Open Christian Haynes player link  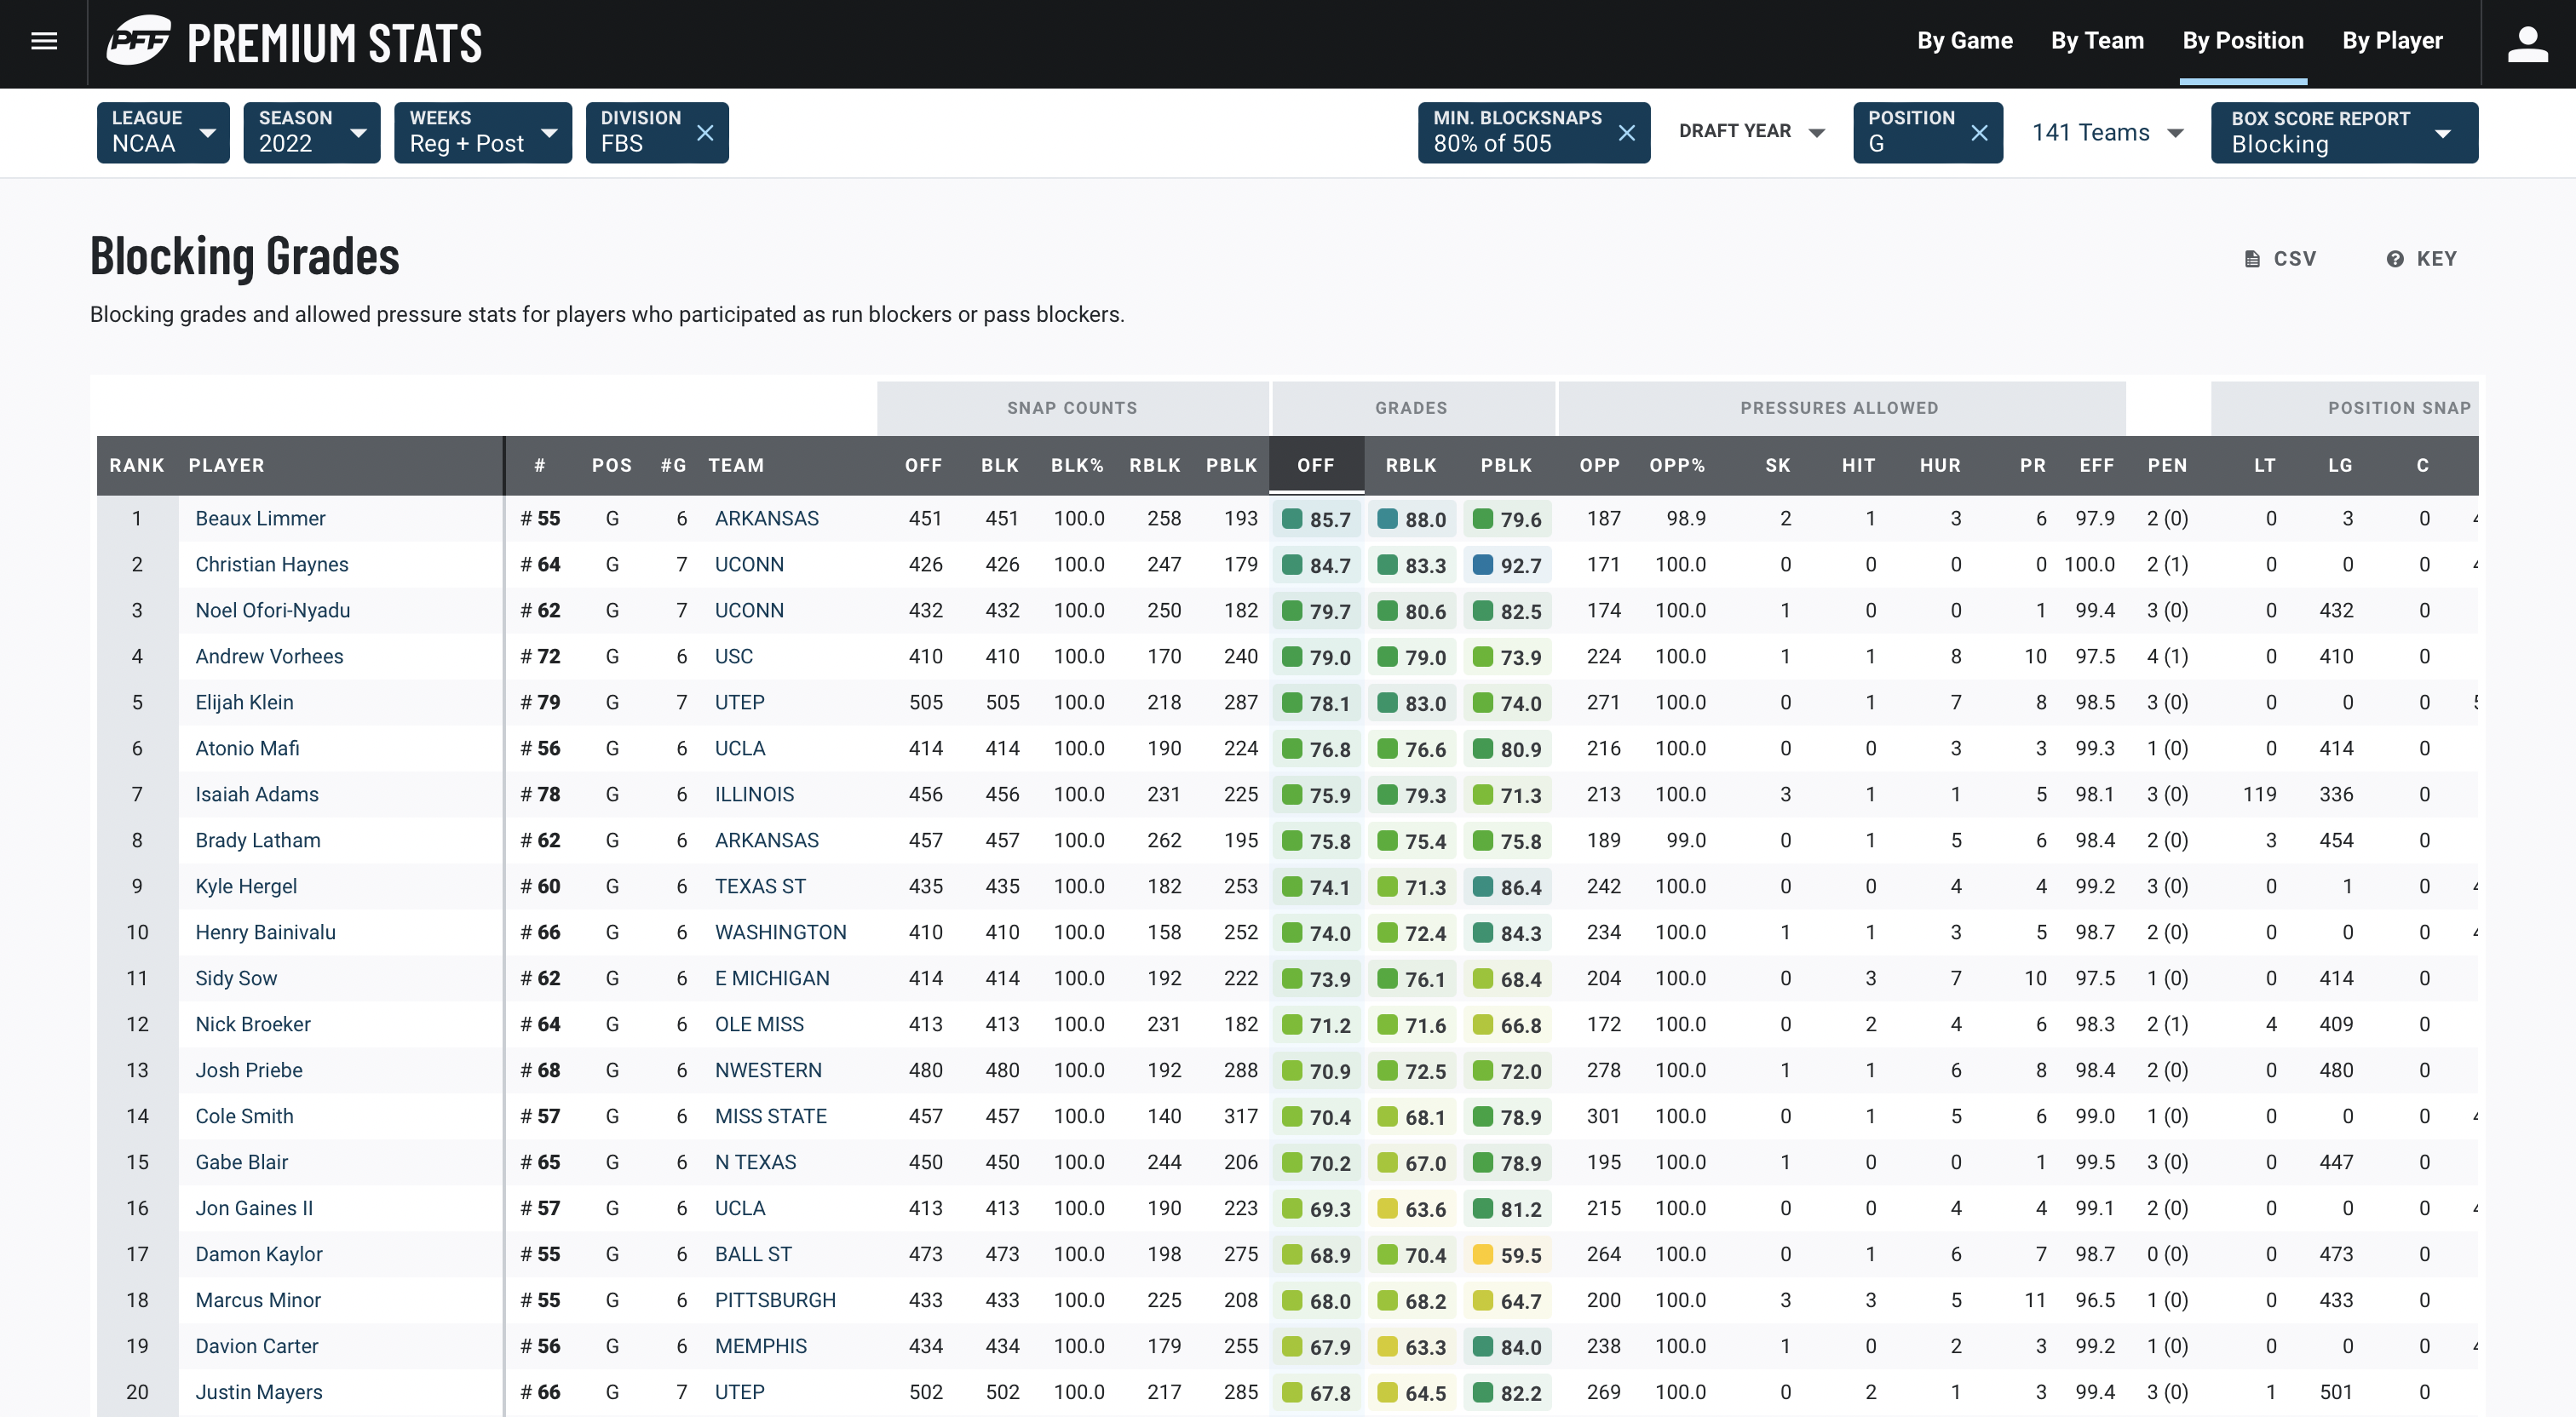point(271,564)
